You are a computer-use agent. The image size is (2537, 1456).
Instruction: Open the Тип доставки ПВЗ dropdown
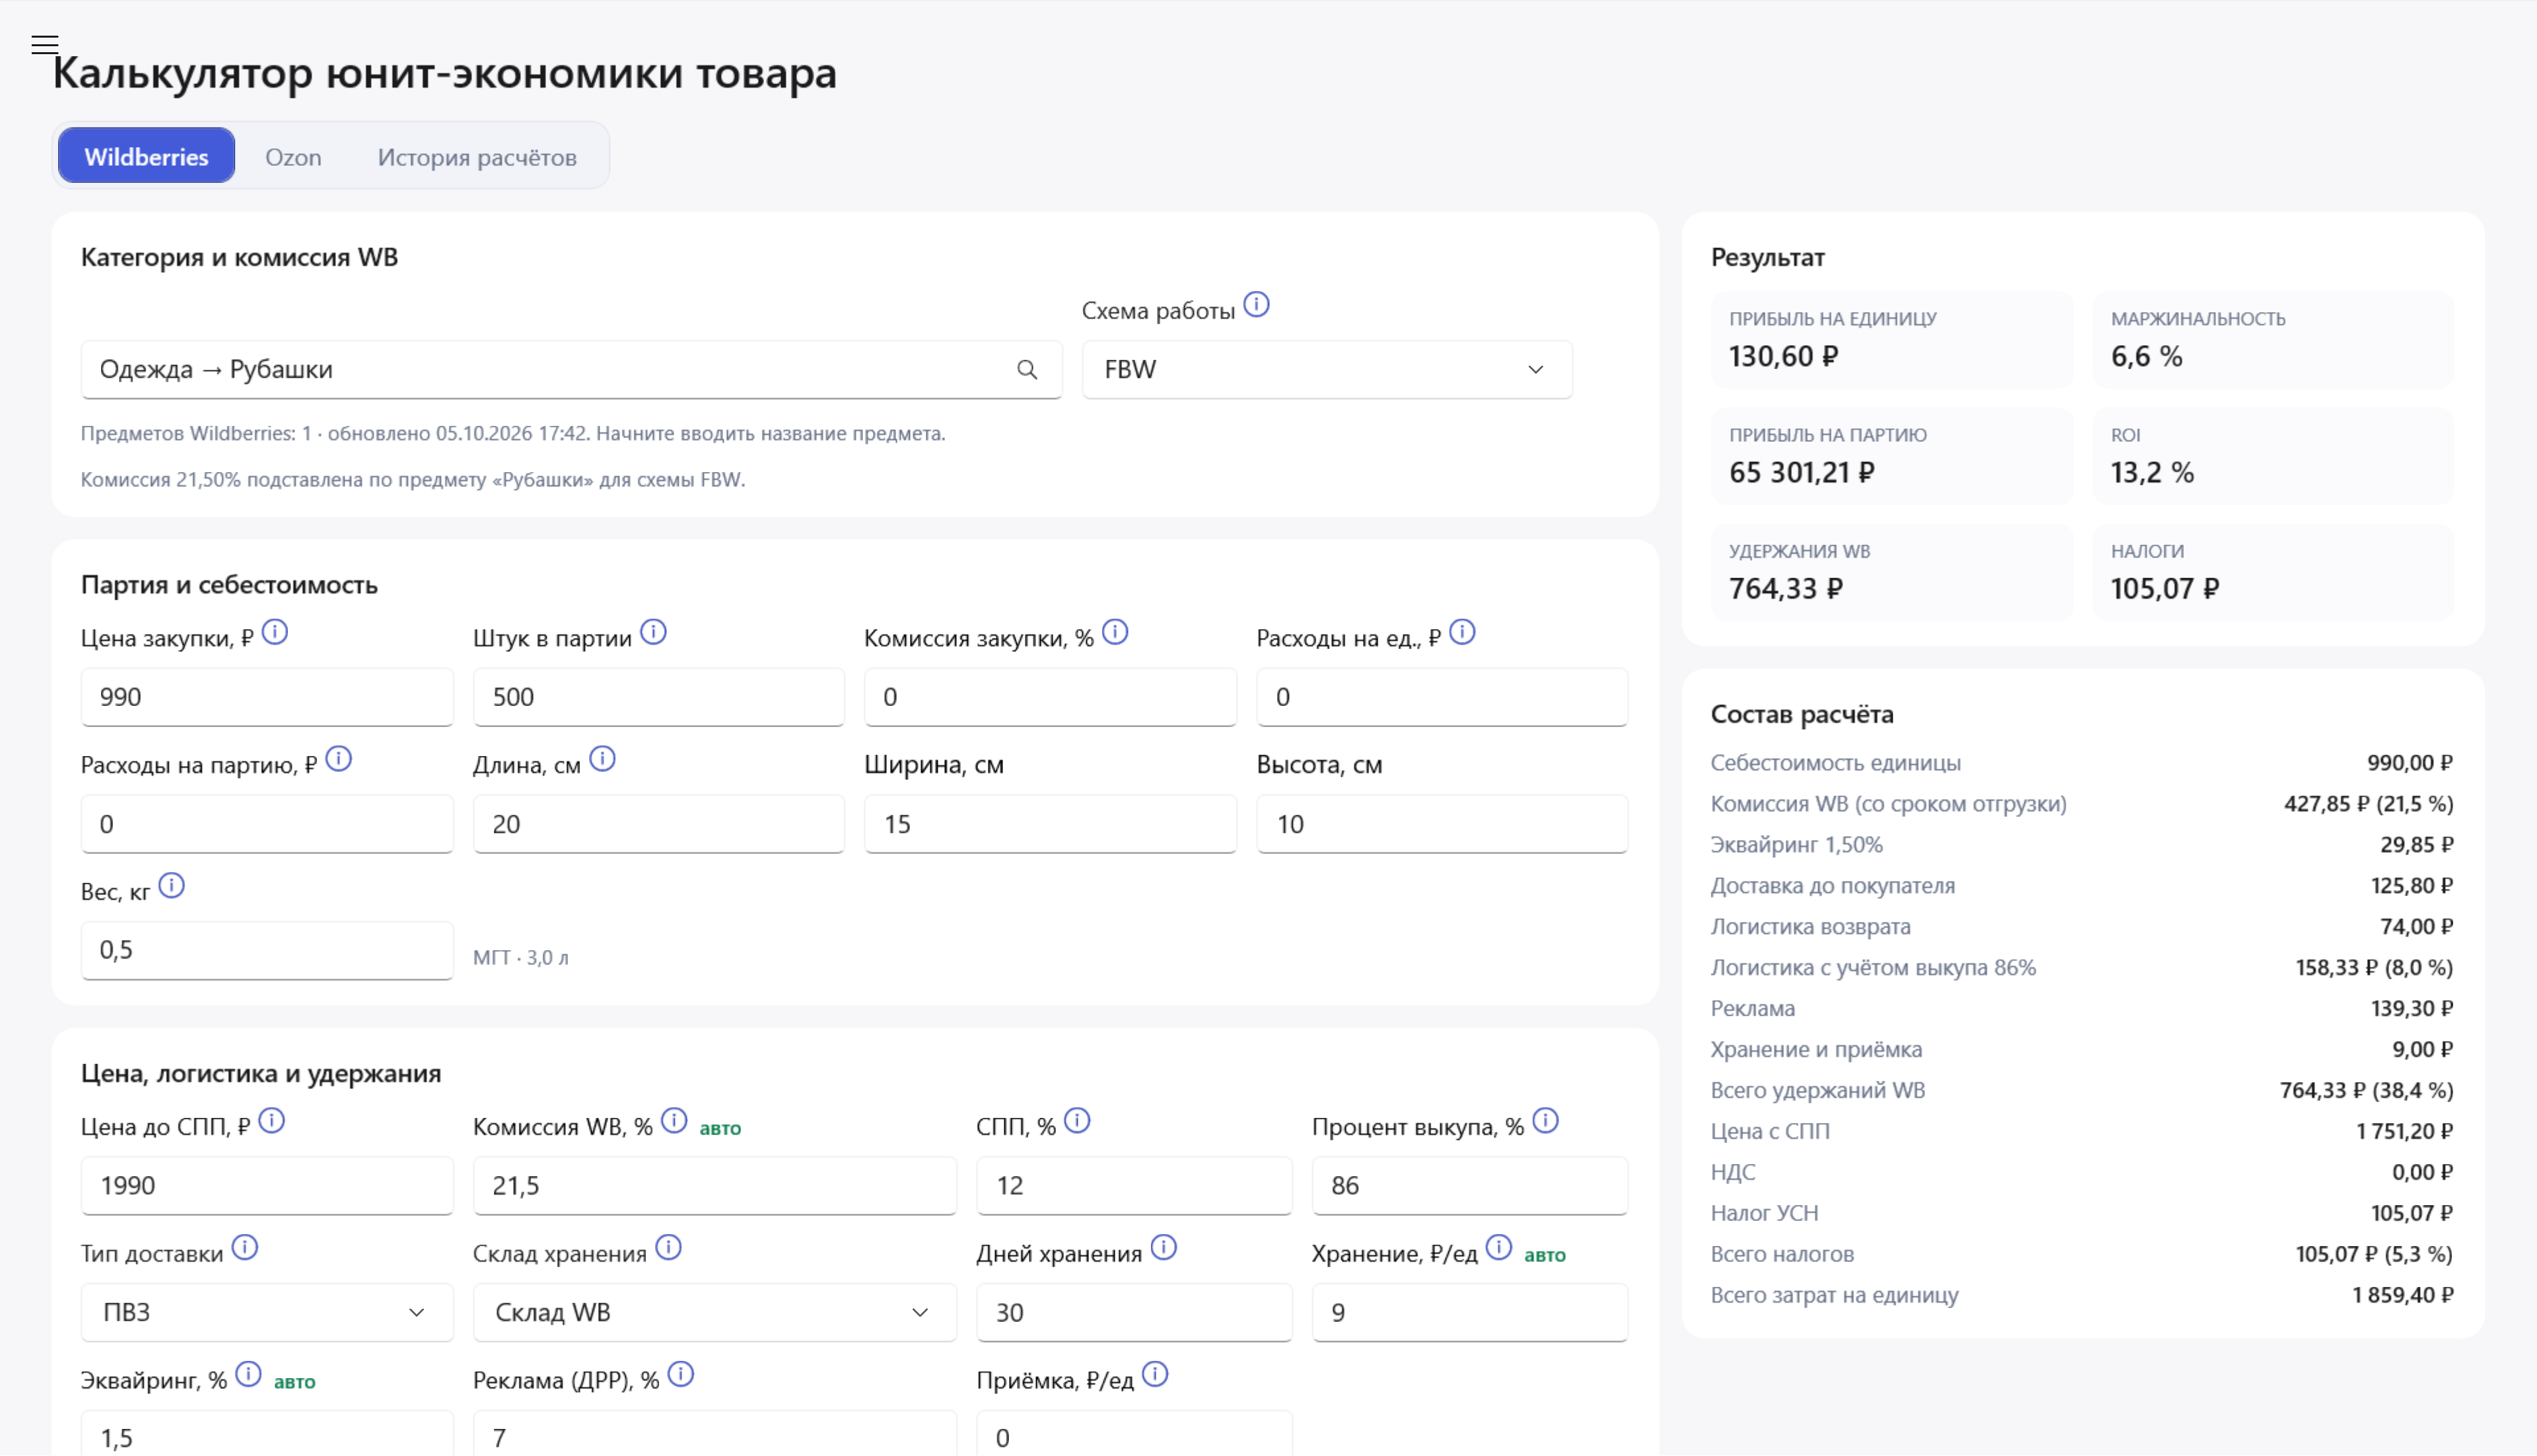coord(267,1313)
